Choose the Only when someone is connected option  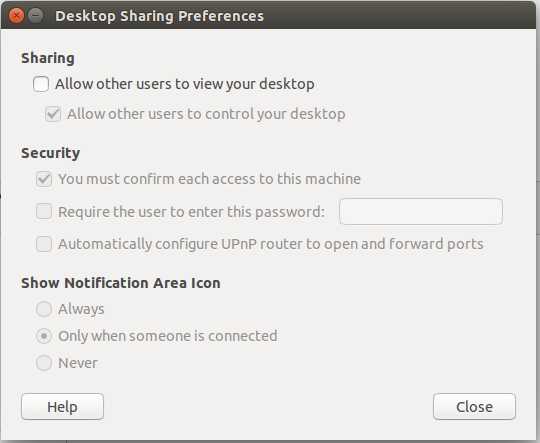44,336
